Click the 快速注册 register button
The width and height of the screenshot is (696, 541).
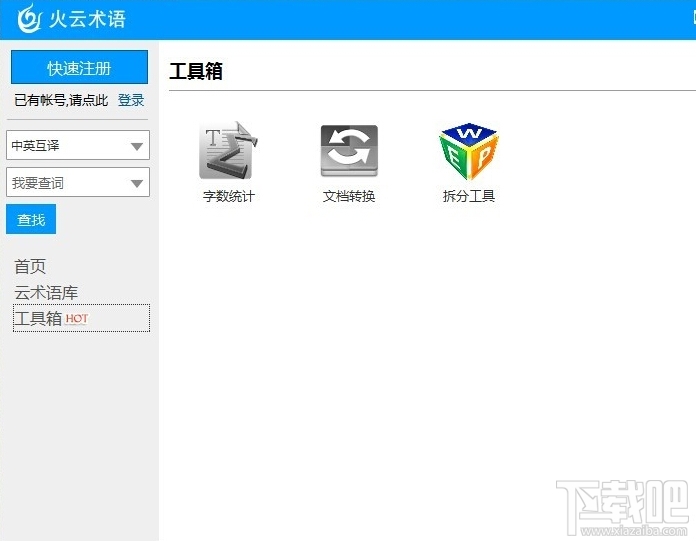pos(79,67)
